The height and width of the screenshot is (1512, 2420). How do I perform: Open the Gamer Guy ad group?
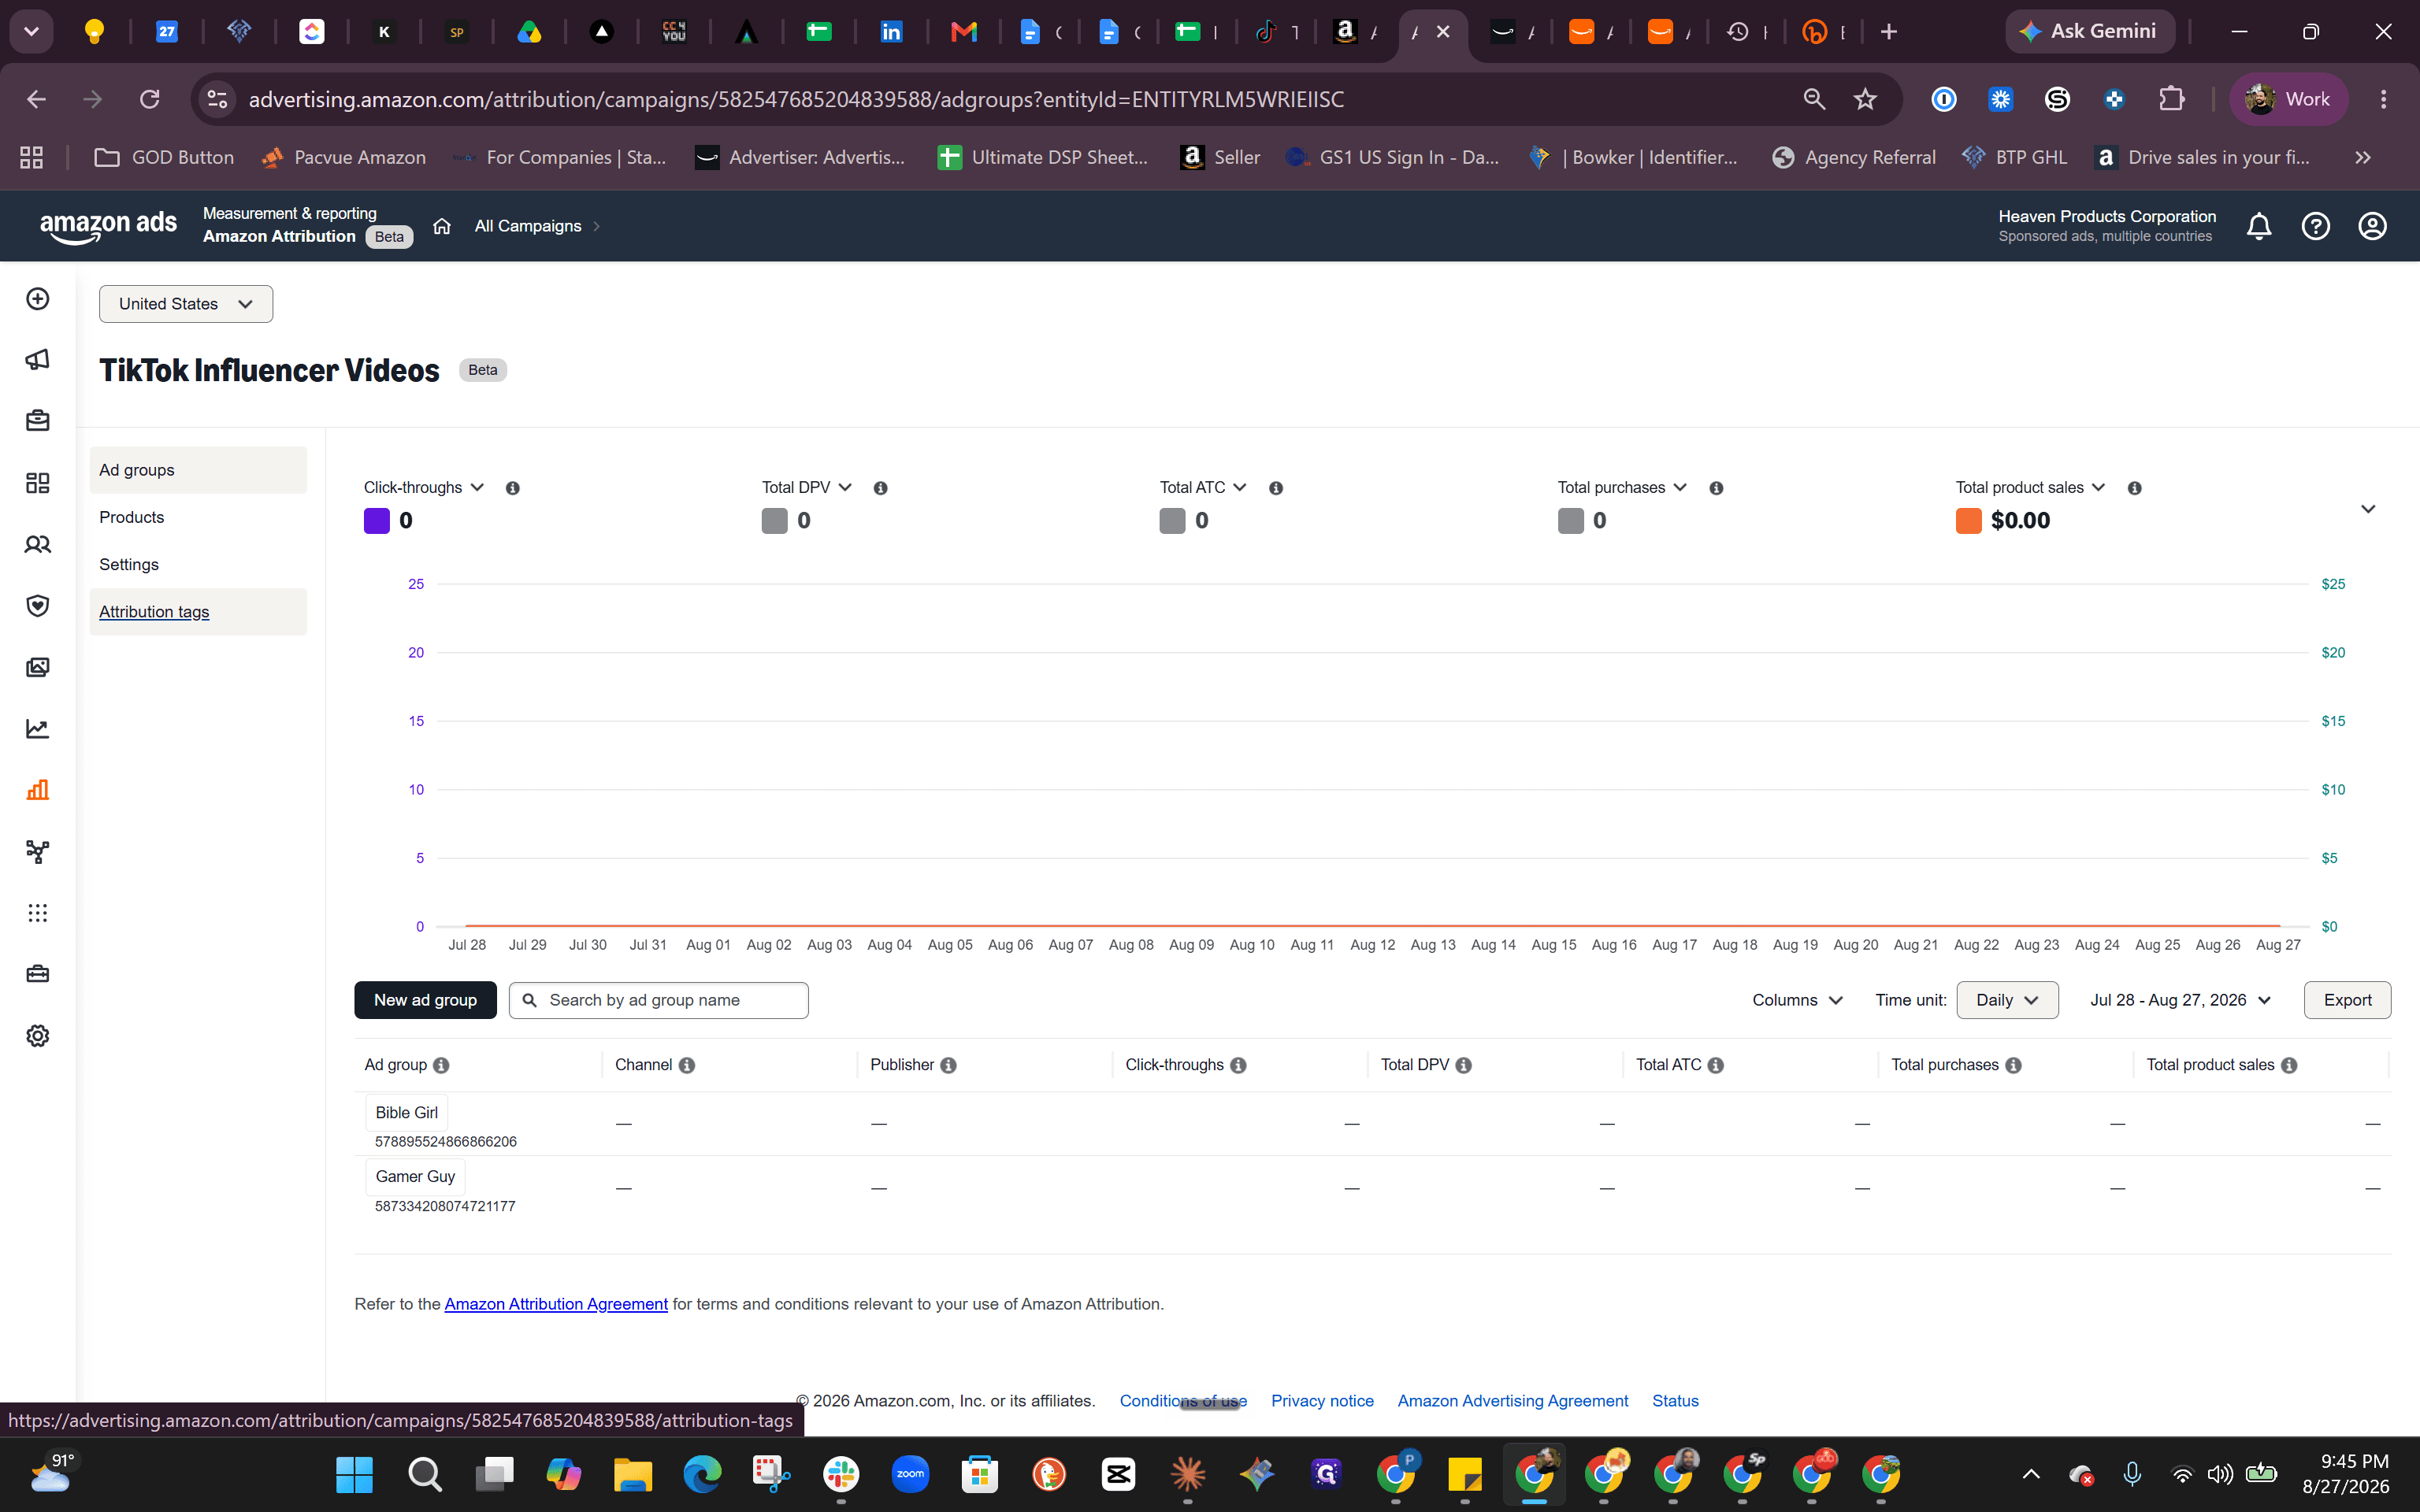[x=415, y=1177]
